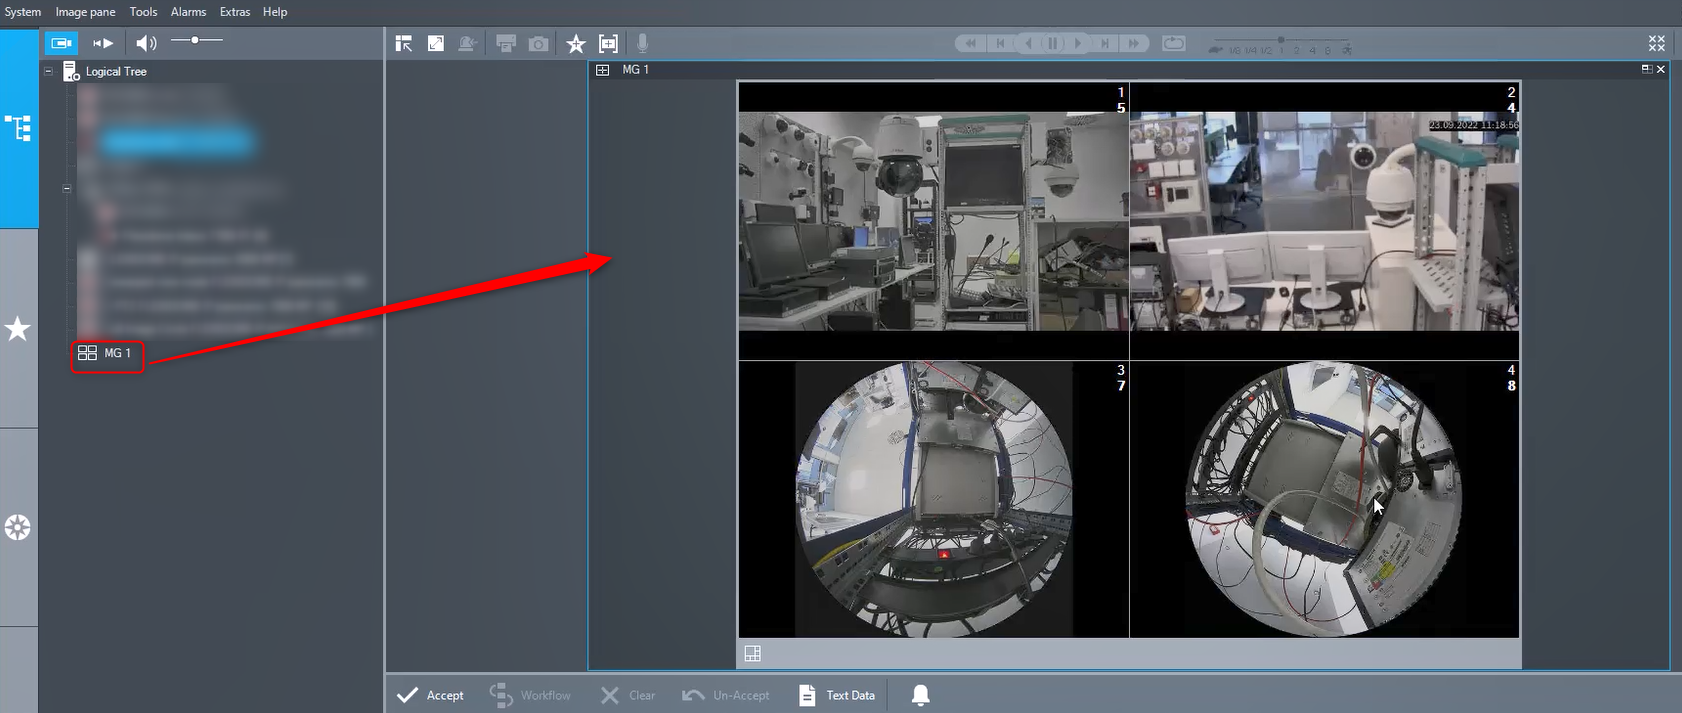Screen dimensions: 1682x713
Task: Mute audio with the speaker icon
Action: pyautogui.click(x=146, y=43)
